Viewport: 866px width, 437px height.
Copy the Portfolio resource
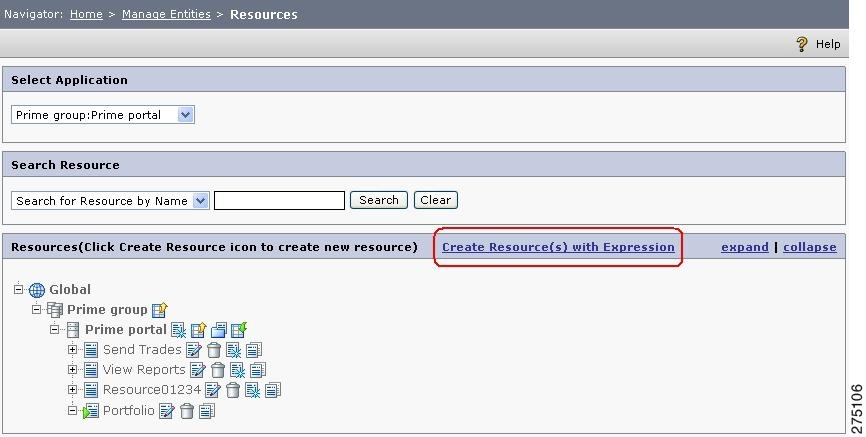207,411
